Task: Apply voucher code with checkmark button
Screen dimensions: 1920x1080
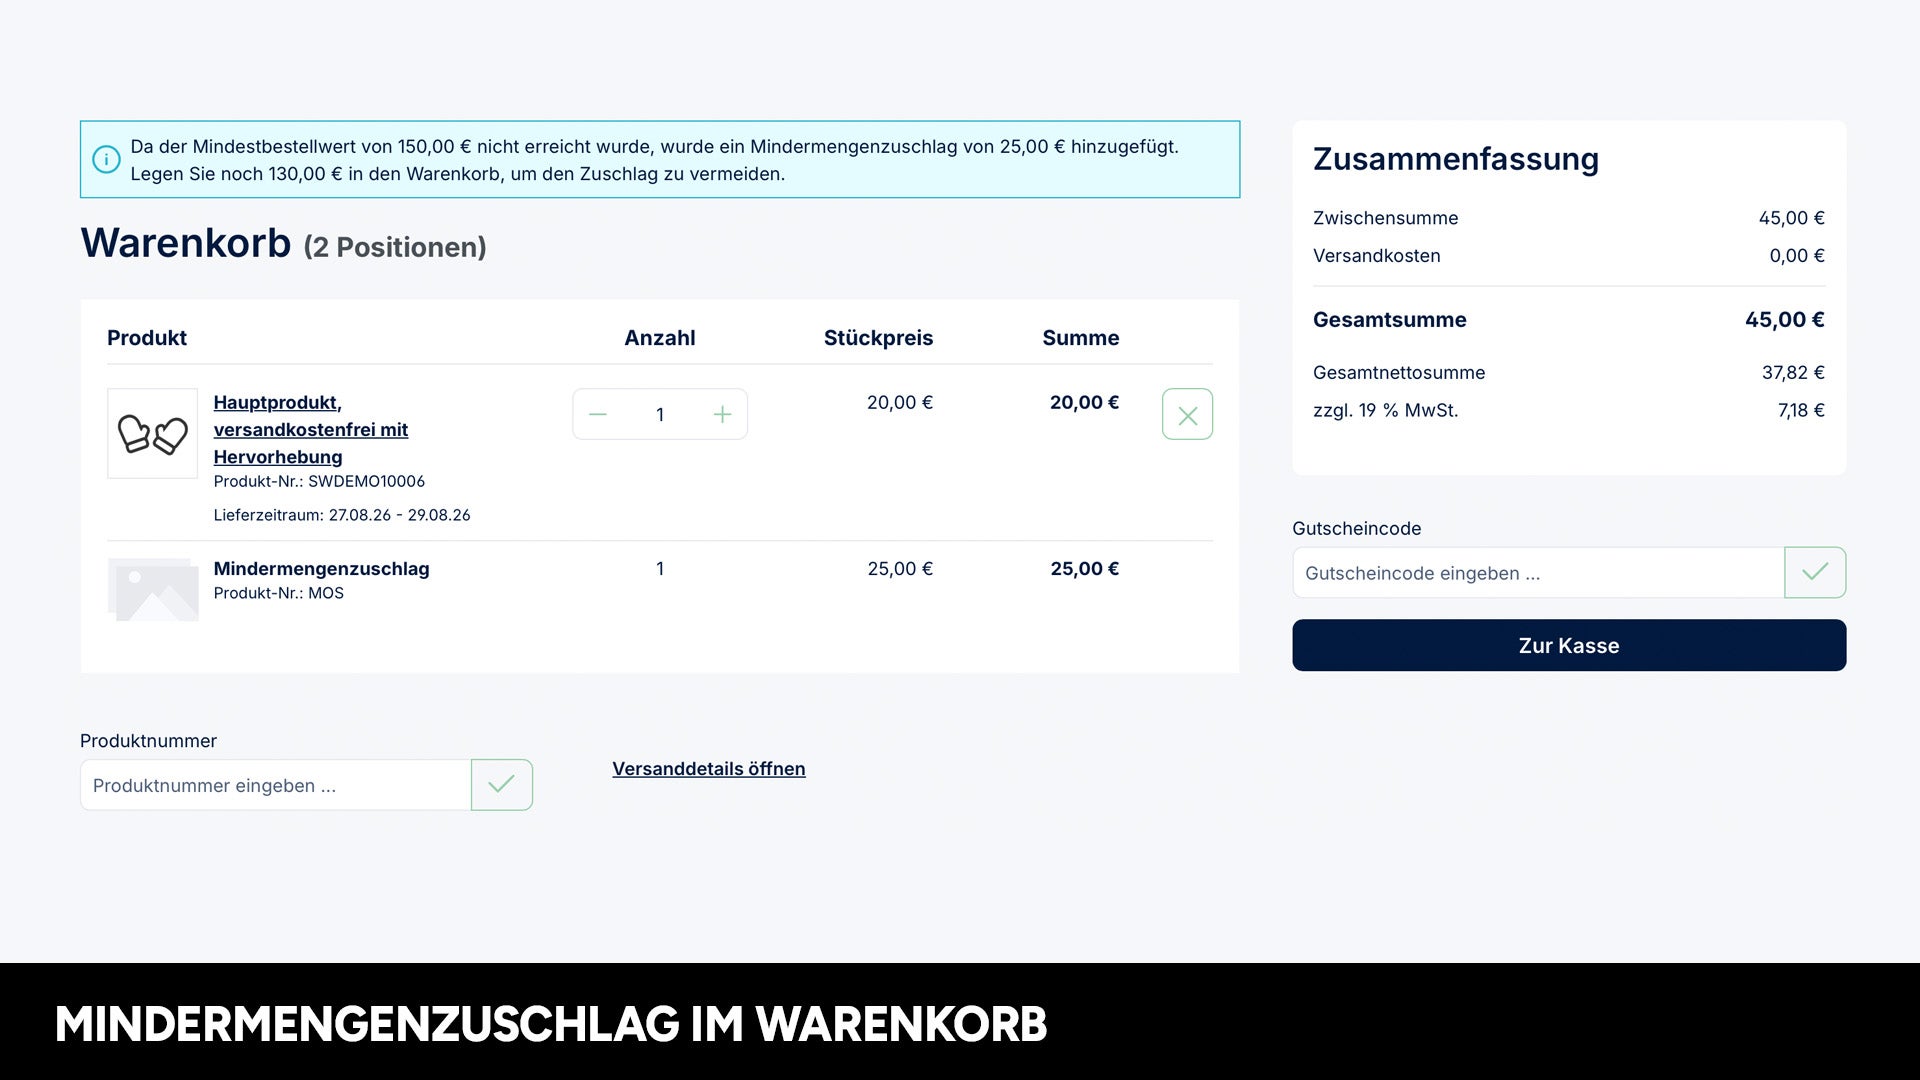Action: point(1815,572)
